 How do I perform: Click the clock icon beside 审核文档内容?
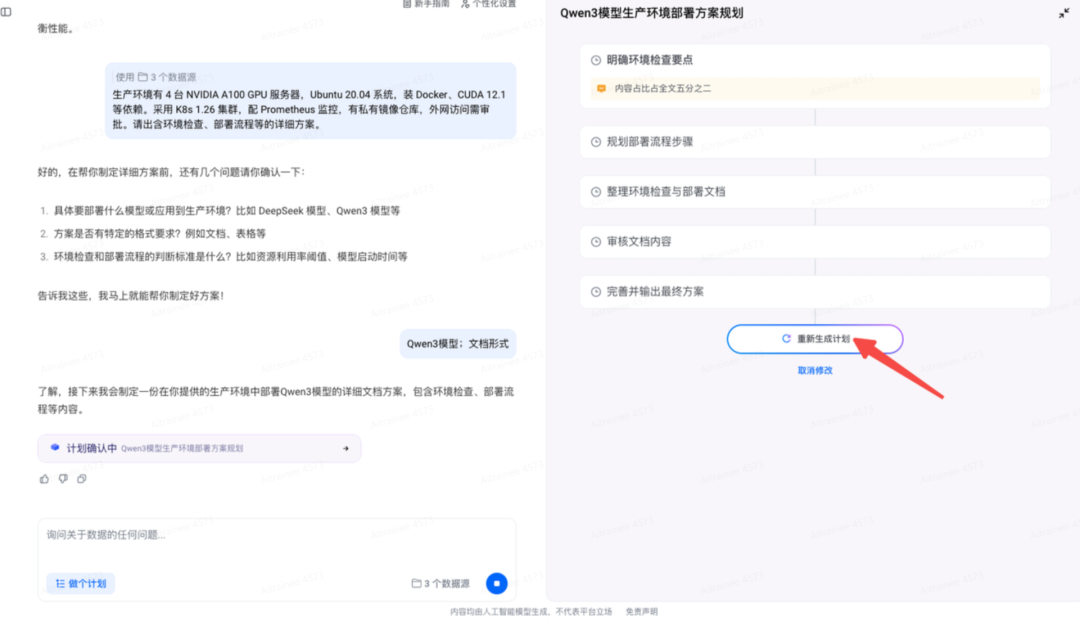point(596,242)
